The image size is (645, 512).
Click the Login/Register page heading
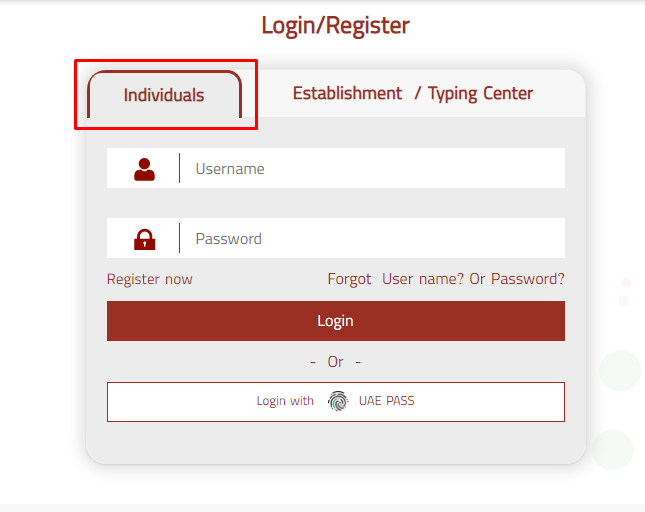[x=336, y=25]
